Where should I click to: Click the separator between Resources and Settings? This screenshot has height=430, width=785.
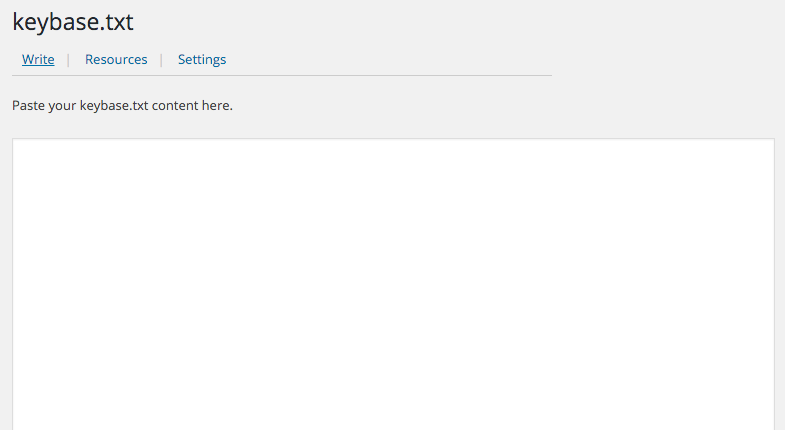coord(161,60)
